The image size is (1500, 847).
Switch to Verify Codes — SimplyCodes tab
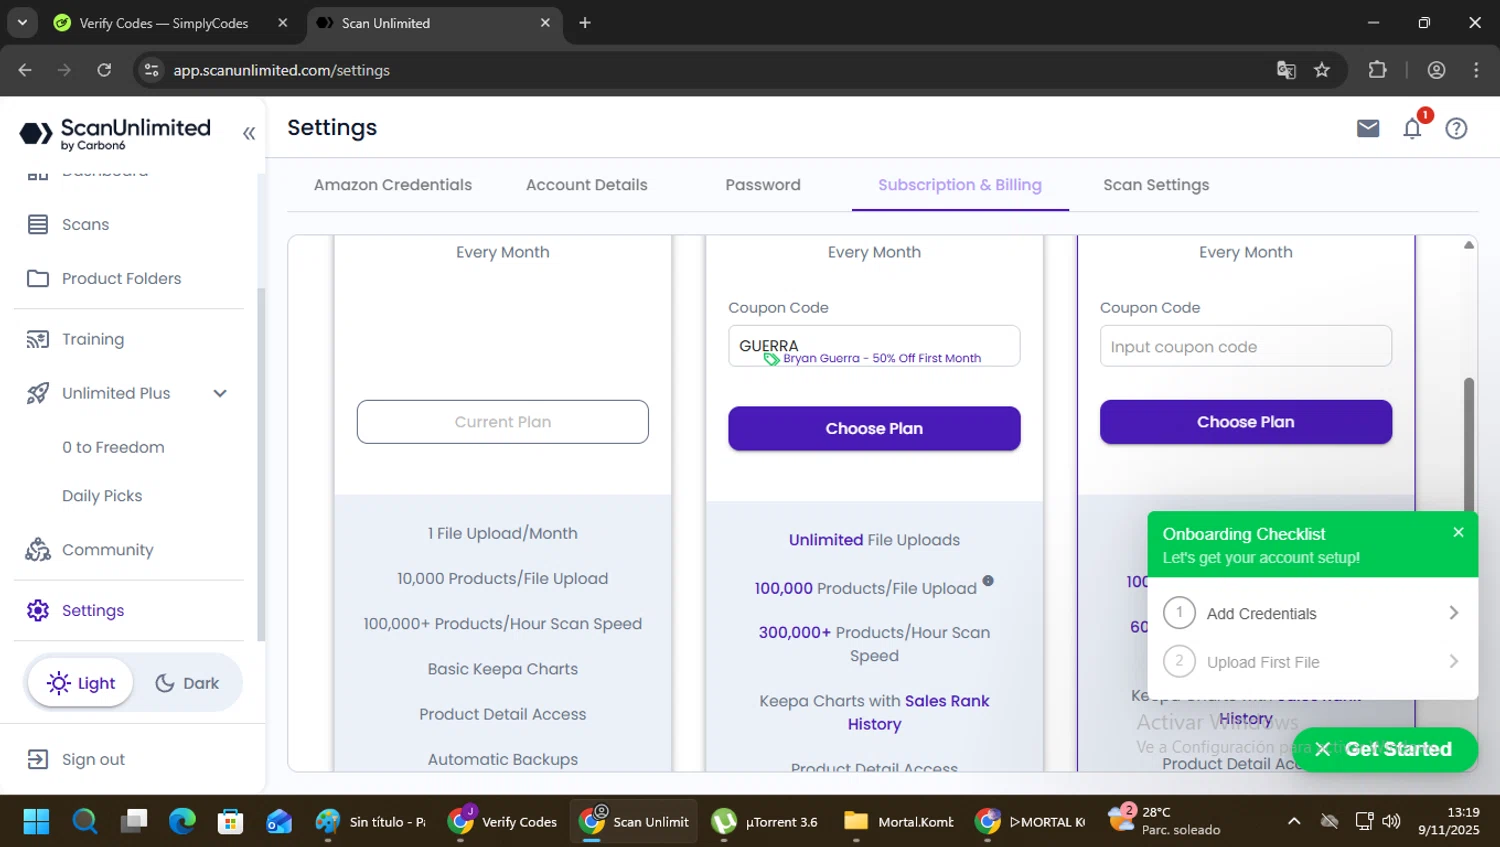[162, 23]
